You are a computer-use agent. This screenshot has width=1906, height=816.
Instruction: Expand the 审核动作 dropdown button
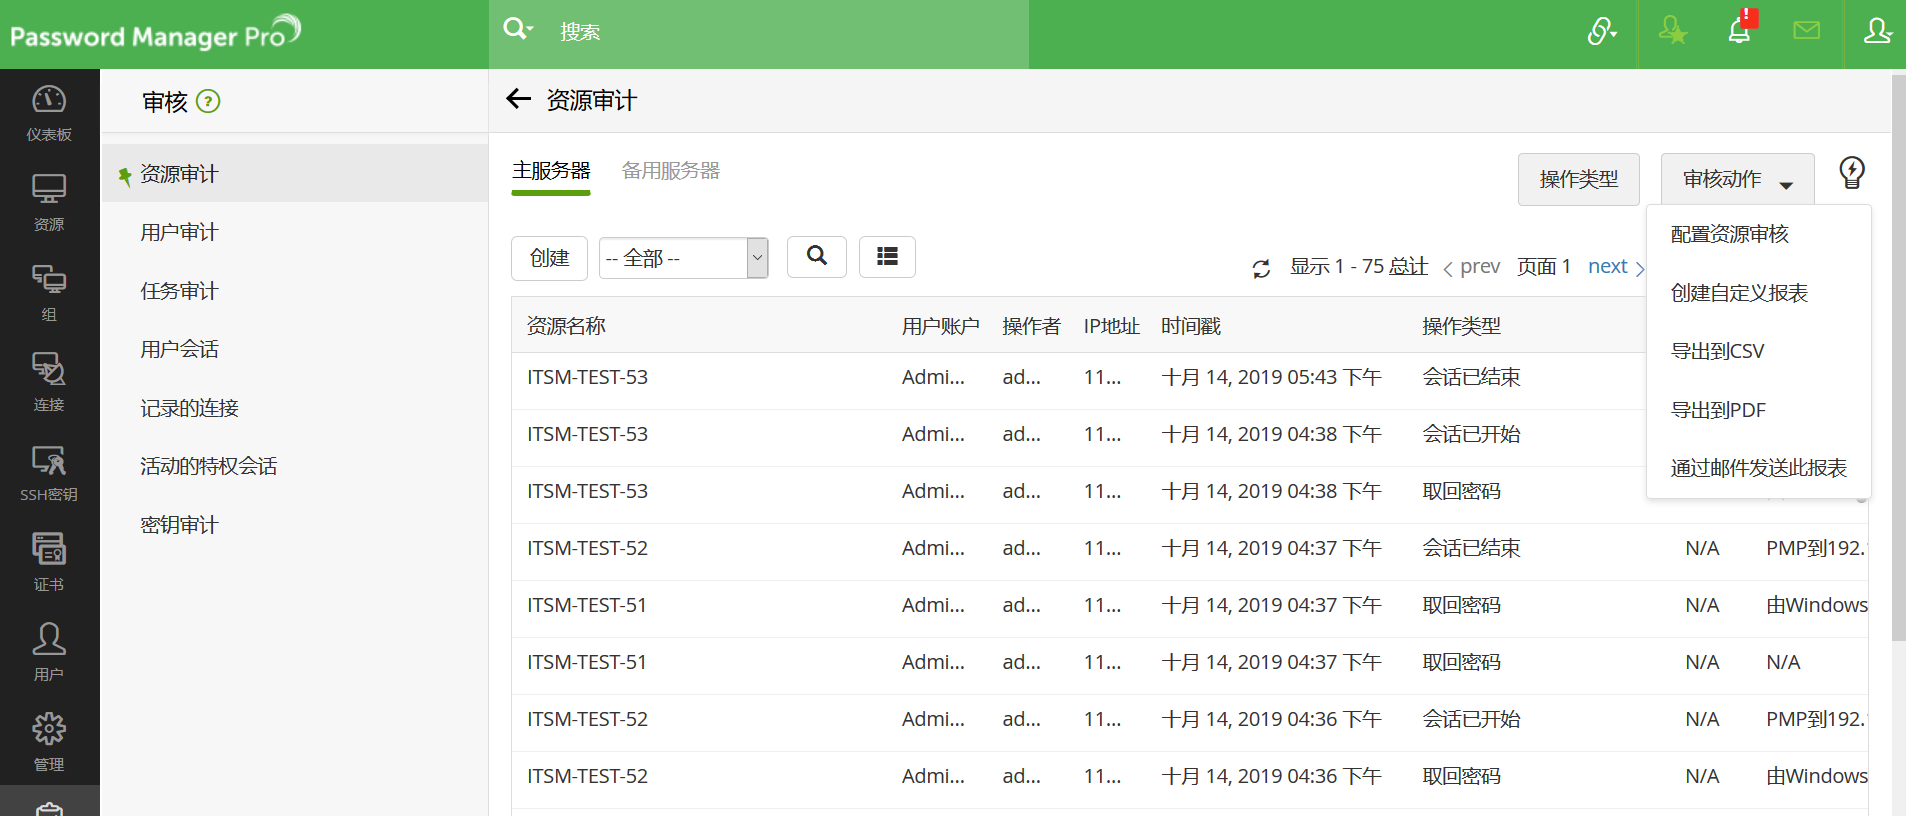1737,180
